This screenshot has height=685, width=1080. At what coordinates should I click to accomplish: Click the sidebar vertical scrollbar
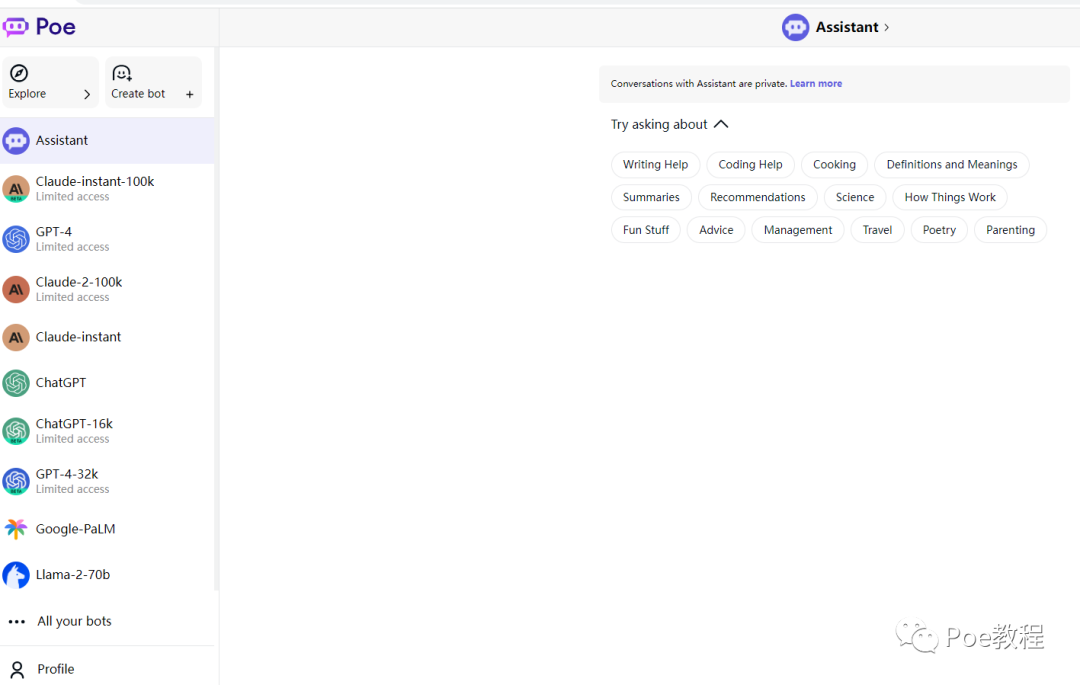(216, 319)
